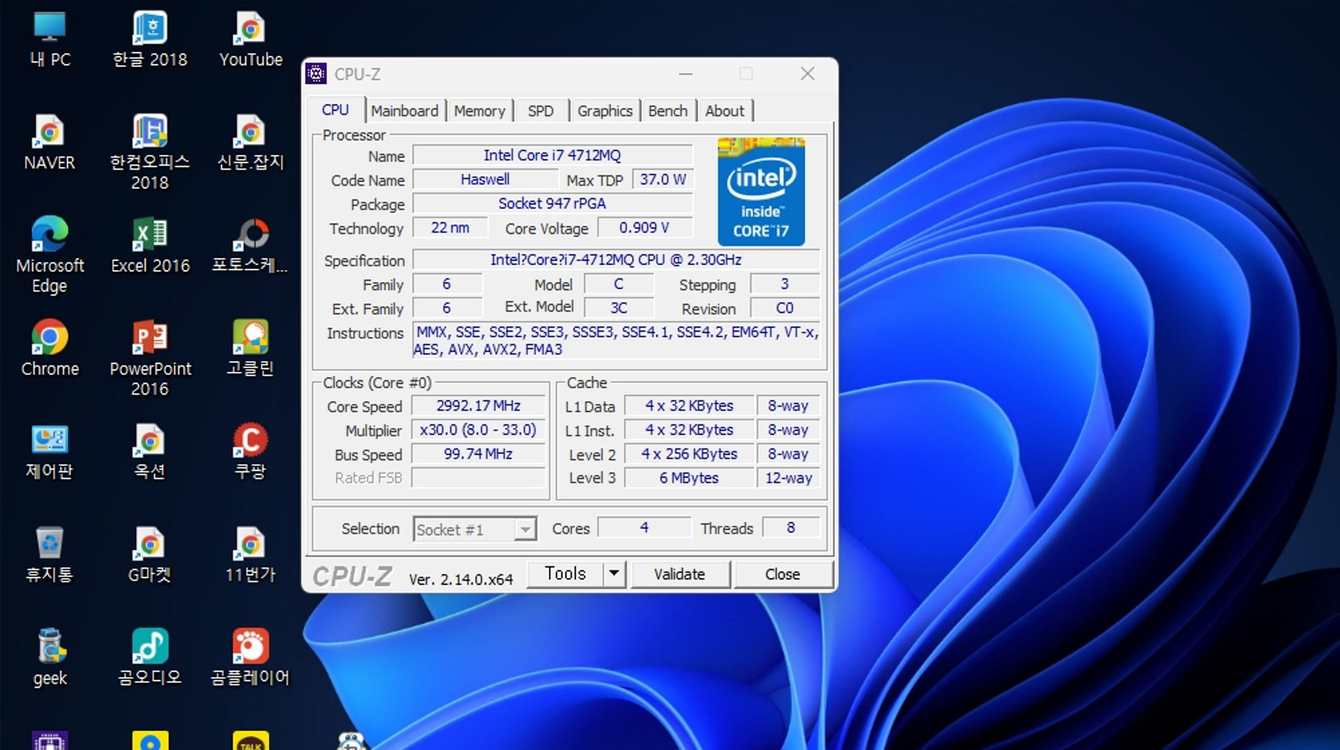This screenshot has width=1340, height=750.
Task: Click the Intel Core i7 badge logo
Action: [760, 190]
